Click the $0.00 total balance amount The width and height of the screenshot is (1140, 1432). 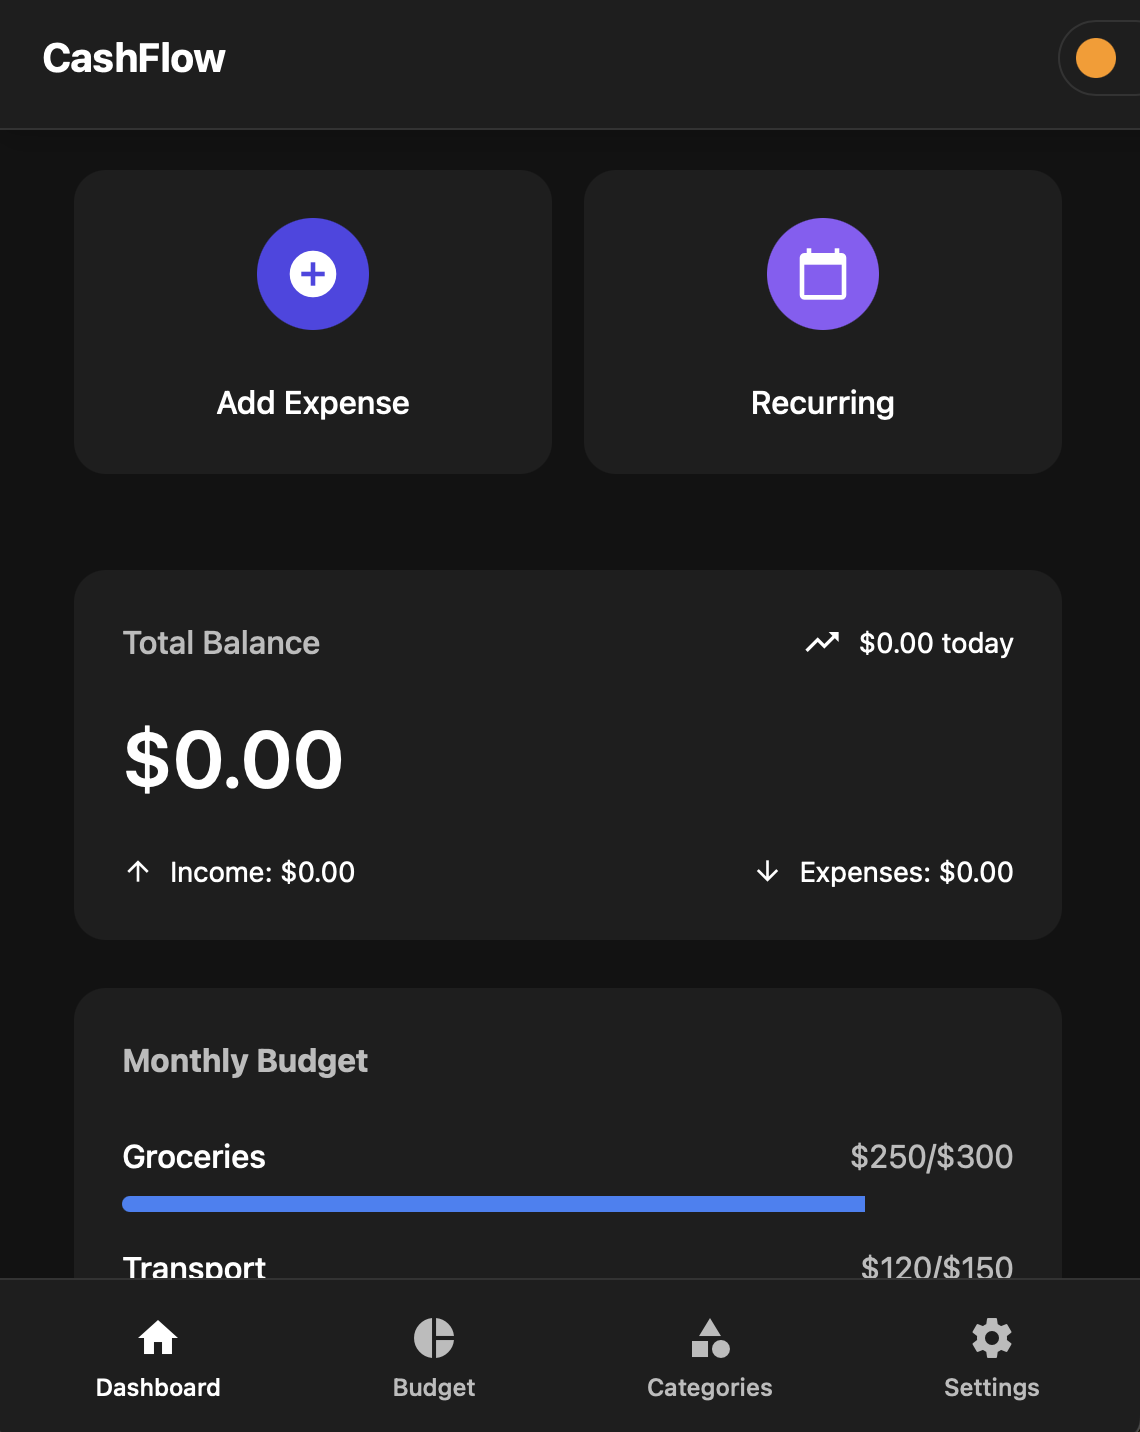coord(234,759)
